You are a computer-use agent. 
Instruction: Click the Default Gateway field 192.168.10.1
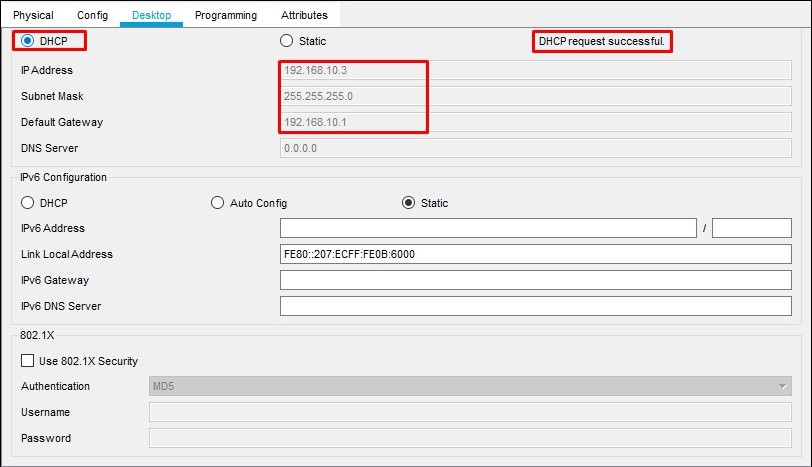click(535, 122)
